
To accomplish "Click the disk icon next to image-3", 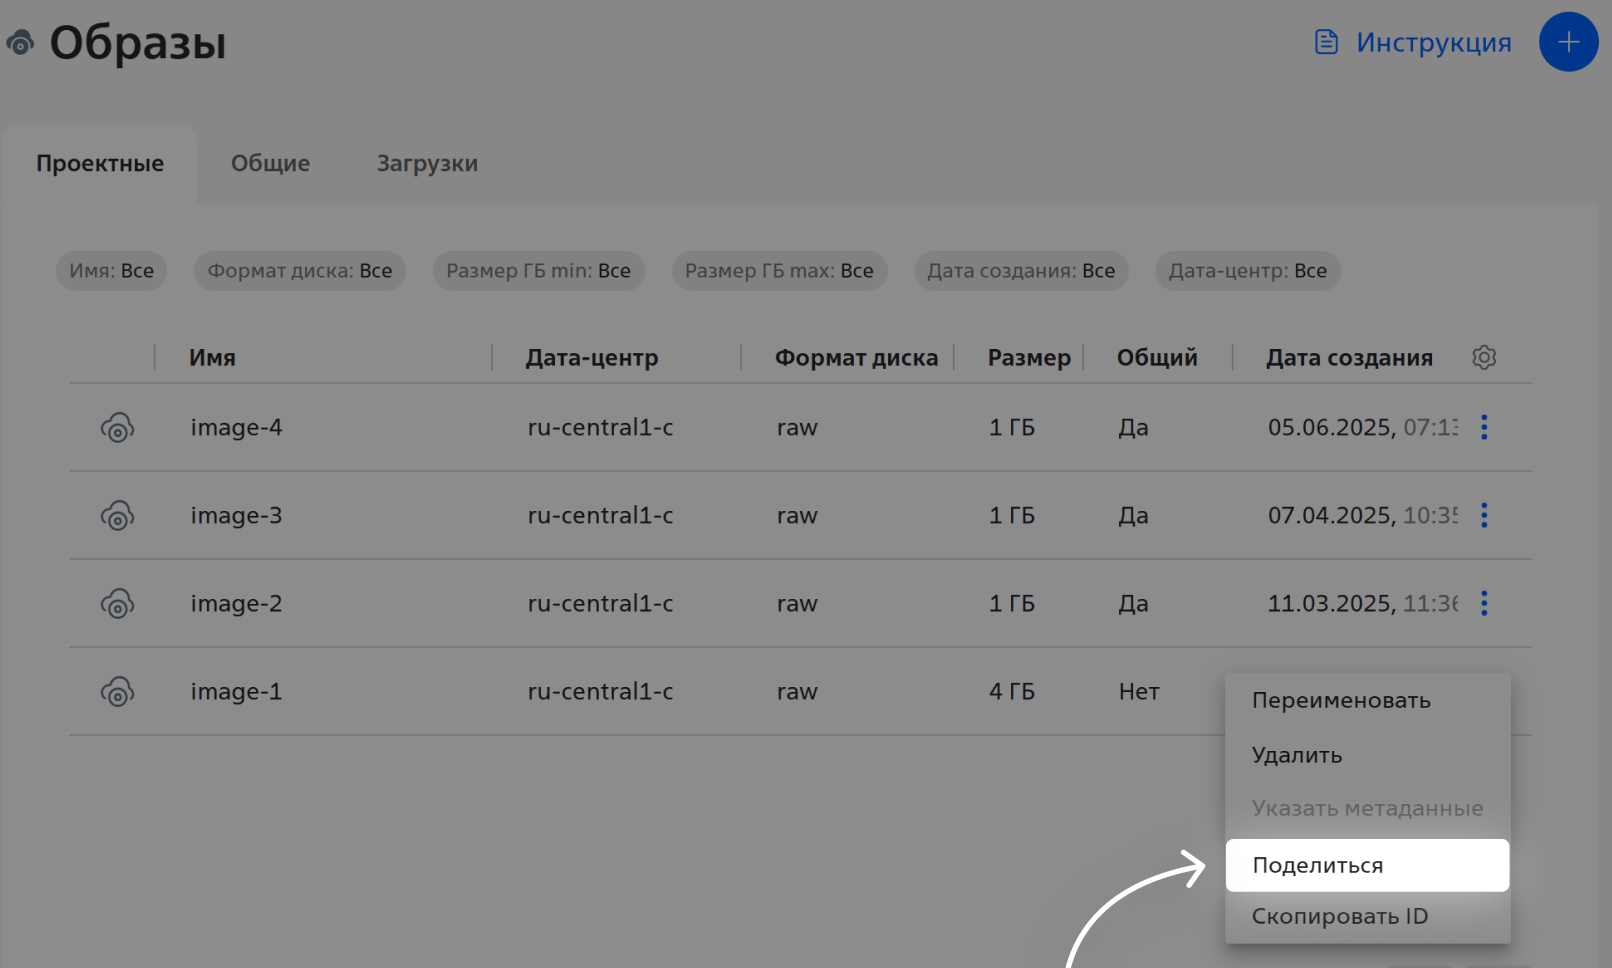I will 117,516.
